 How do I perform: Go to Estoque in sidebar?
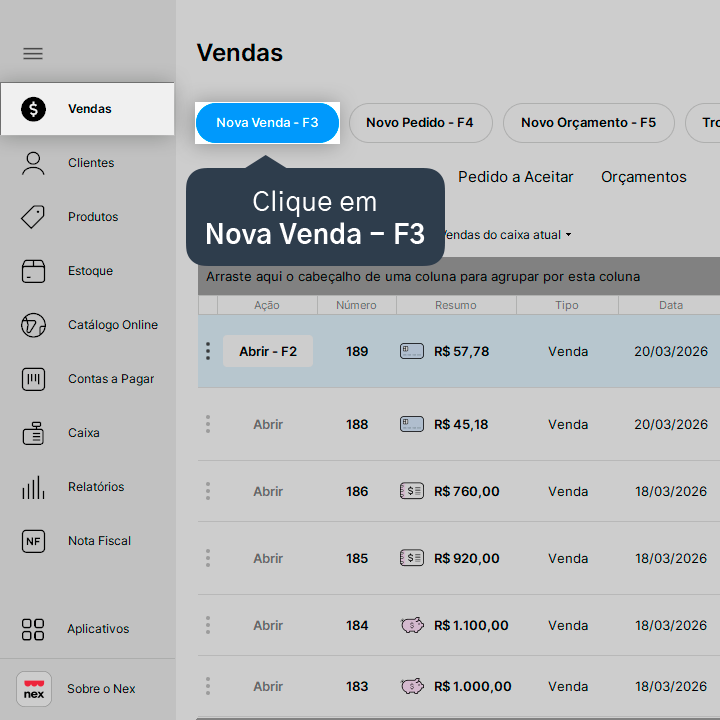(x=90, y=271)
